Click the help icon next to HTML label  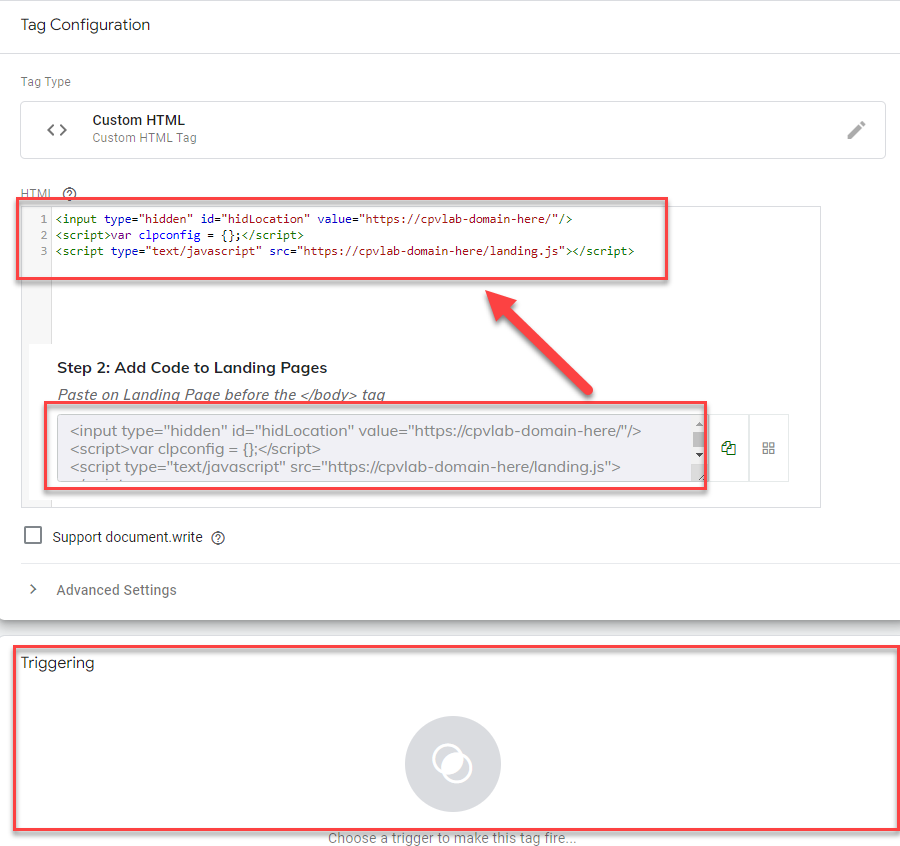tap(69, 194)
